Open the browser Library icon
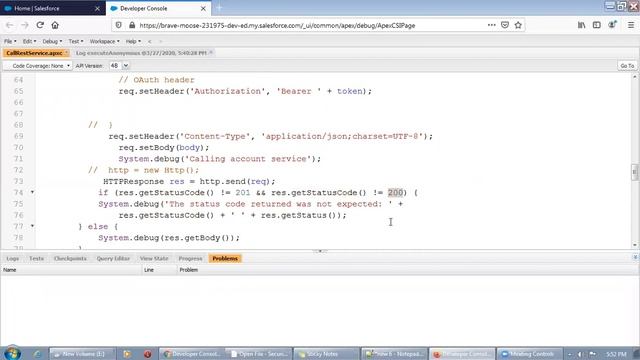 [581, 25]
